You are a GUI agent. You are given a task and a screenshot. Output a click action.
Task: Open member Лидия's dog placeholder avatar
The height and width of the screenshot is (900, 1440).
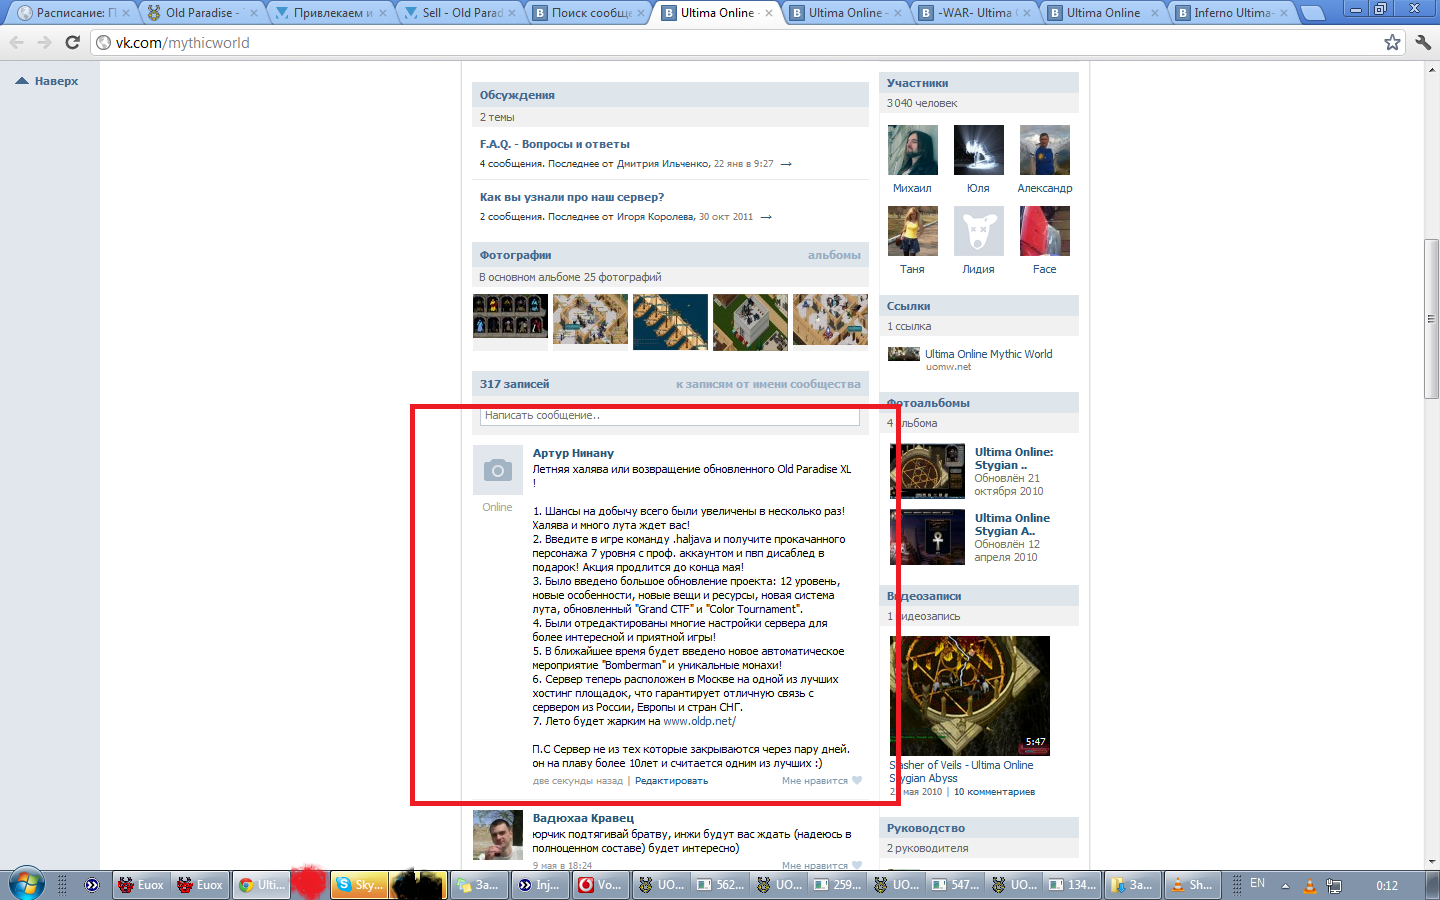979,231
